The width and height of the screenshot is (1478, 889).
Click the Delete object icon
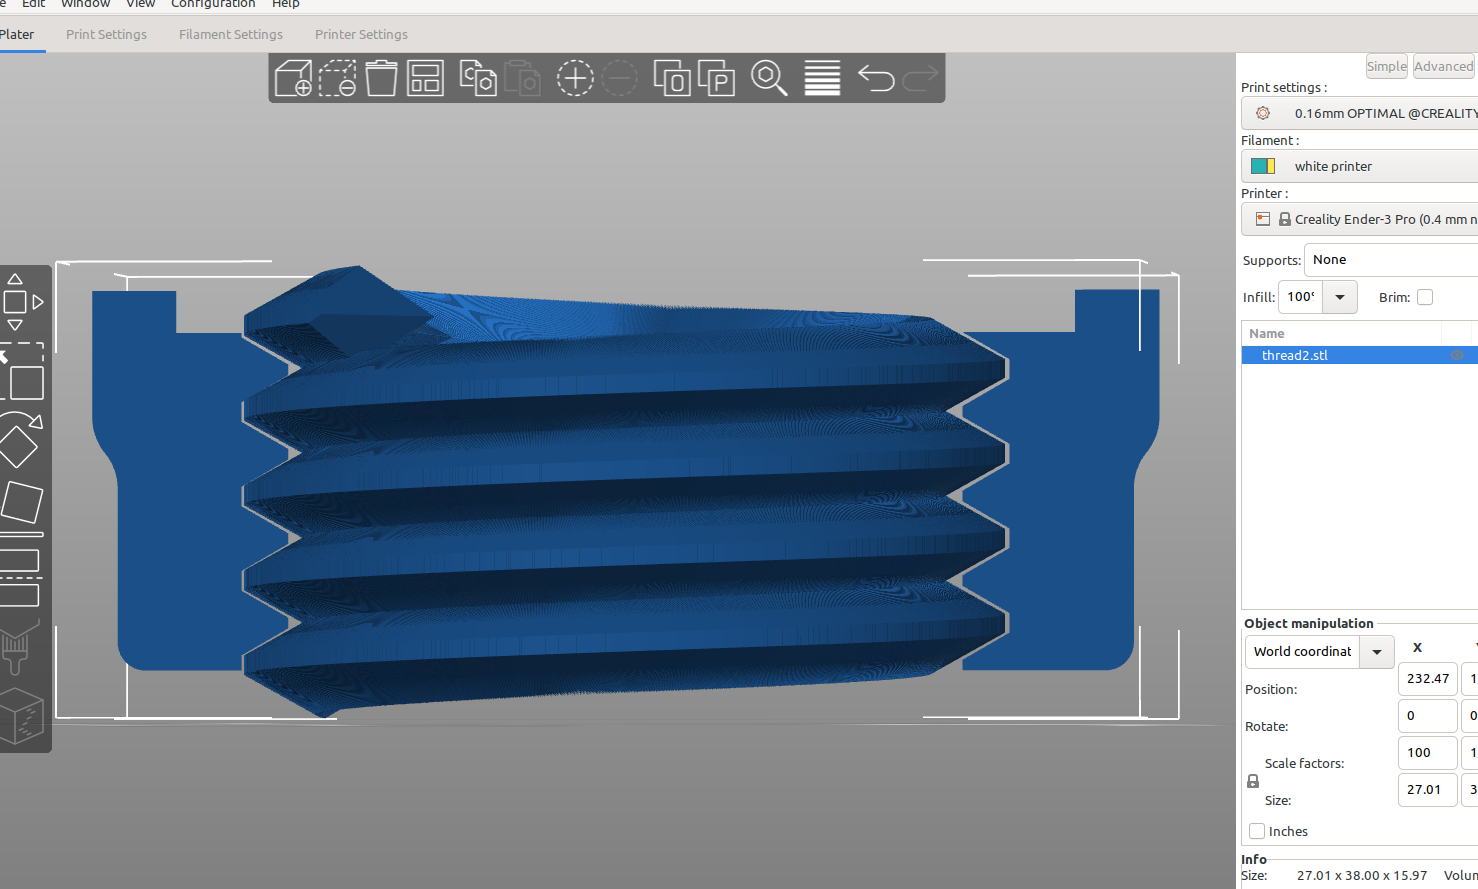381,78
